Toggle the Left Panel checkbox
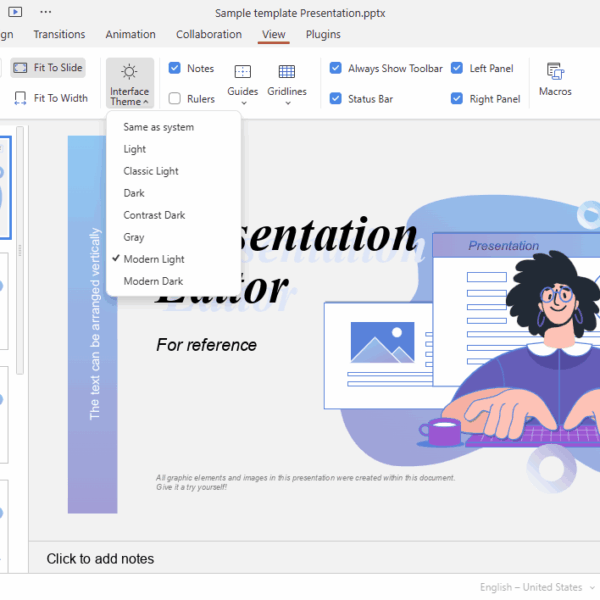This screenshot has width=600, height=600. 457,68
